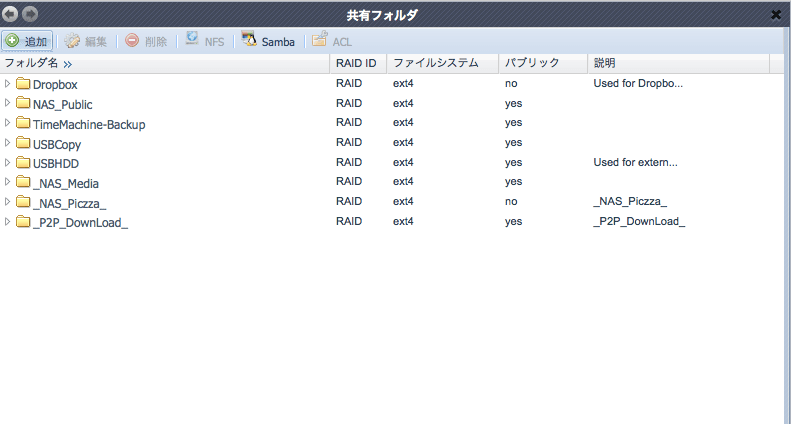
Task: Select the Dropbox folder name
Action: point(55,85)
